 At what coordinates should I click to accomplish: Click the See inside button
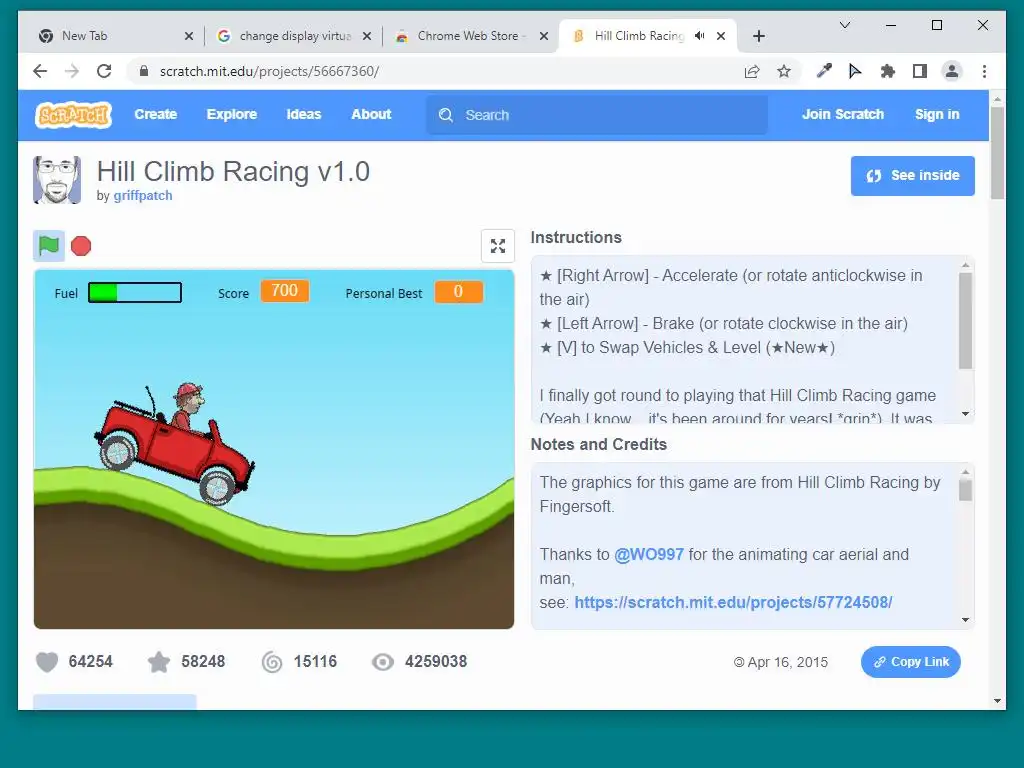[x=912, y=176]
